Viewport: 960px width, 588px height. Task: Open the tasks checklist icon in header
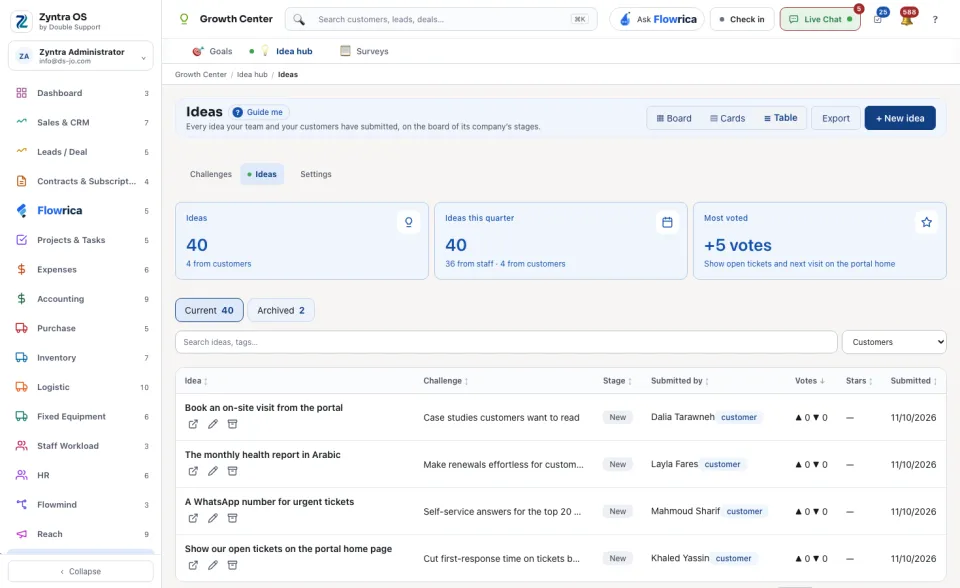[878, 20]
